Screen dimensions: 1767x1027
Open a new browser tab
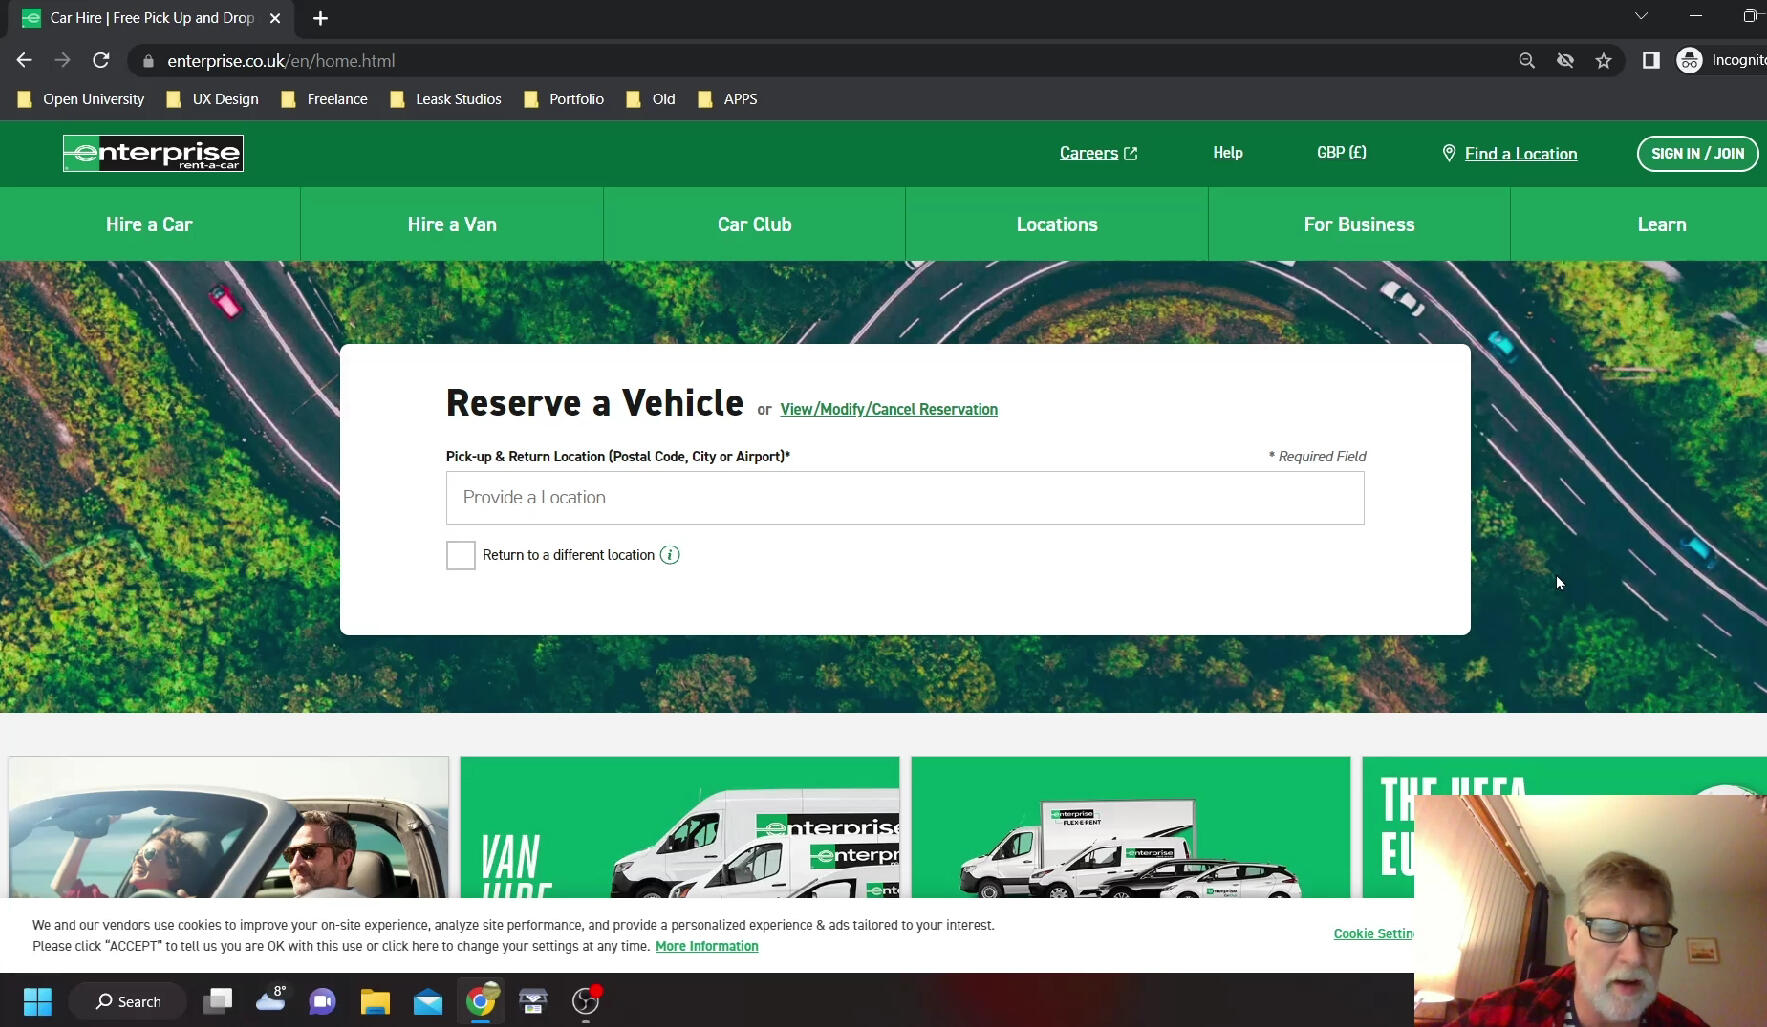click(x=320, y=18)
